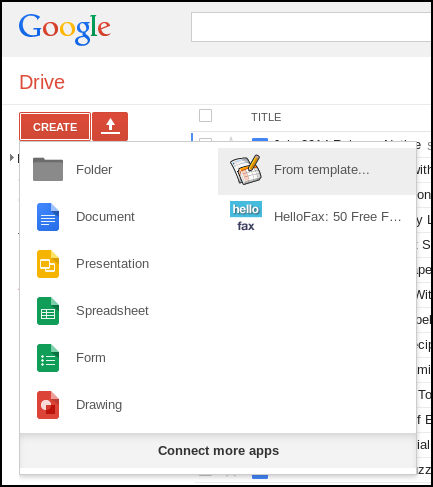The height and width of the screenshot is (487, 433).
Task: Expand the sidebar tree arrow
Action: click(x=12, y=157)
